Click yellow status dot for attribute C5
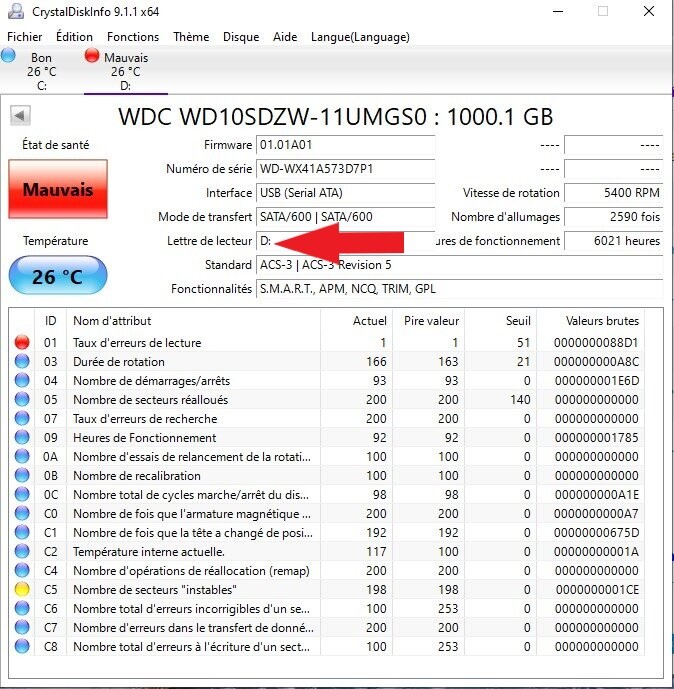The width and height of the screenshot is (674, 689). (22, 589)
